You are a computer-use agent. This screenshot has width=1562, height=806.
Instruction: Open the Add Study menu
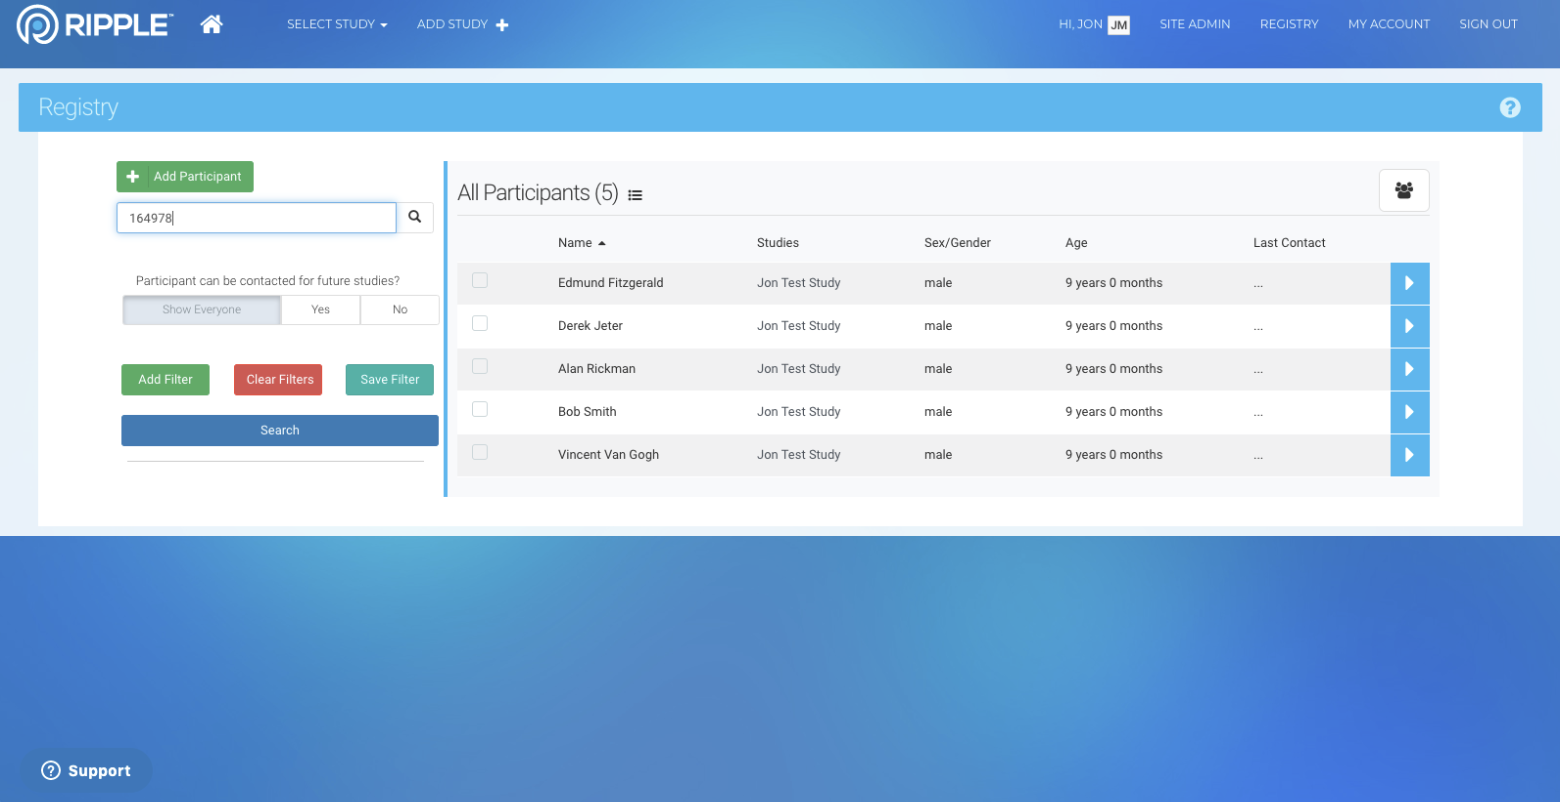tap(462, 24)
